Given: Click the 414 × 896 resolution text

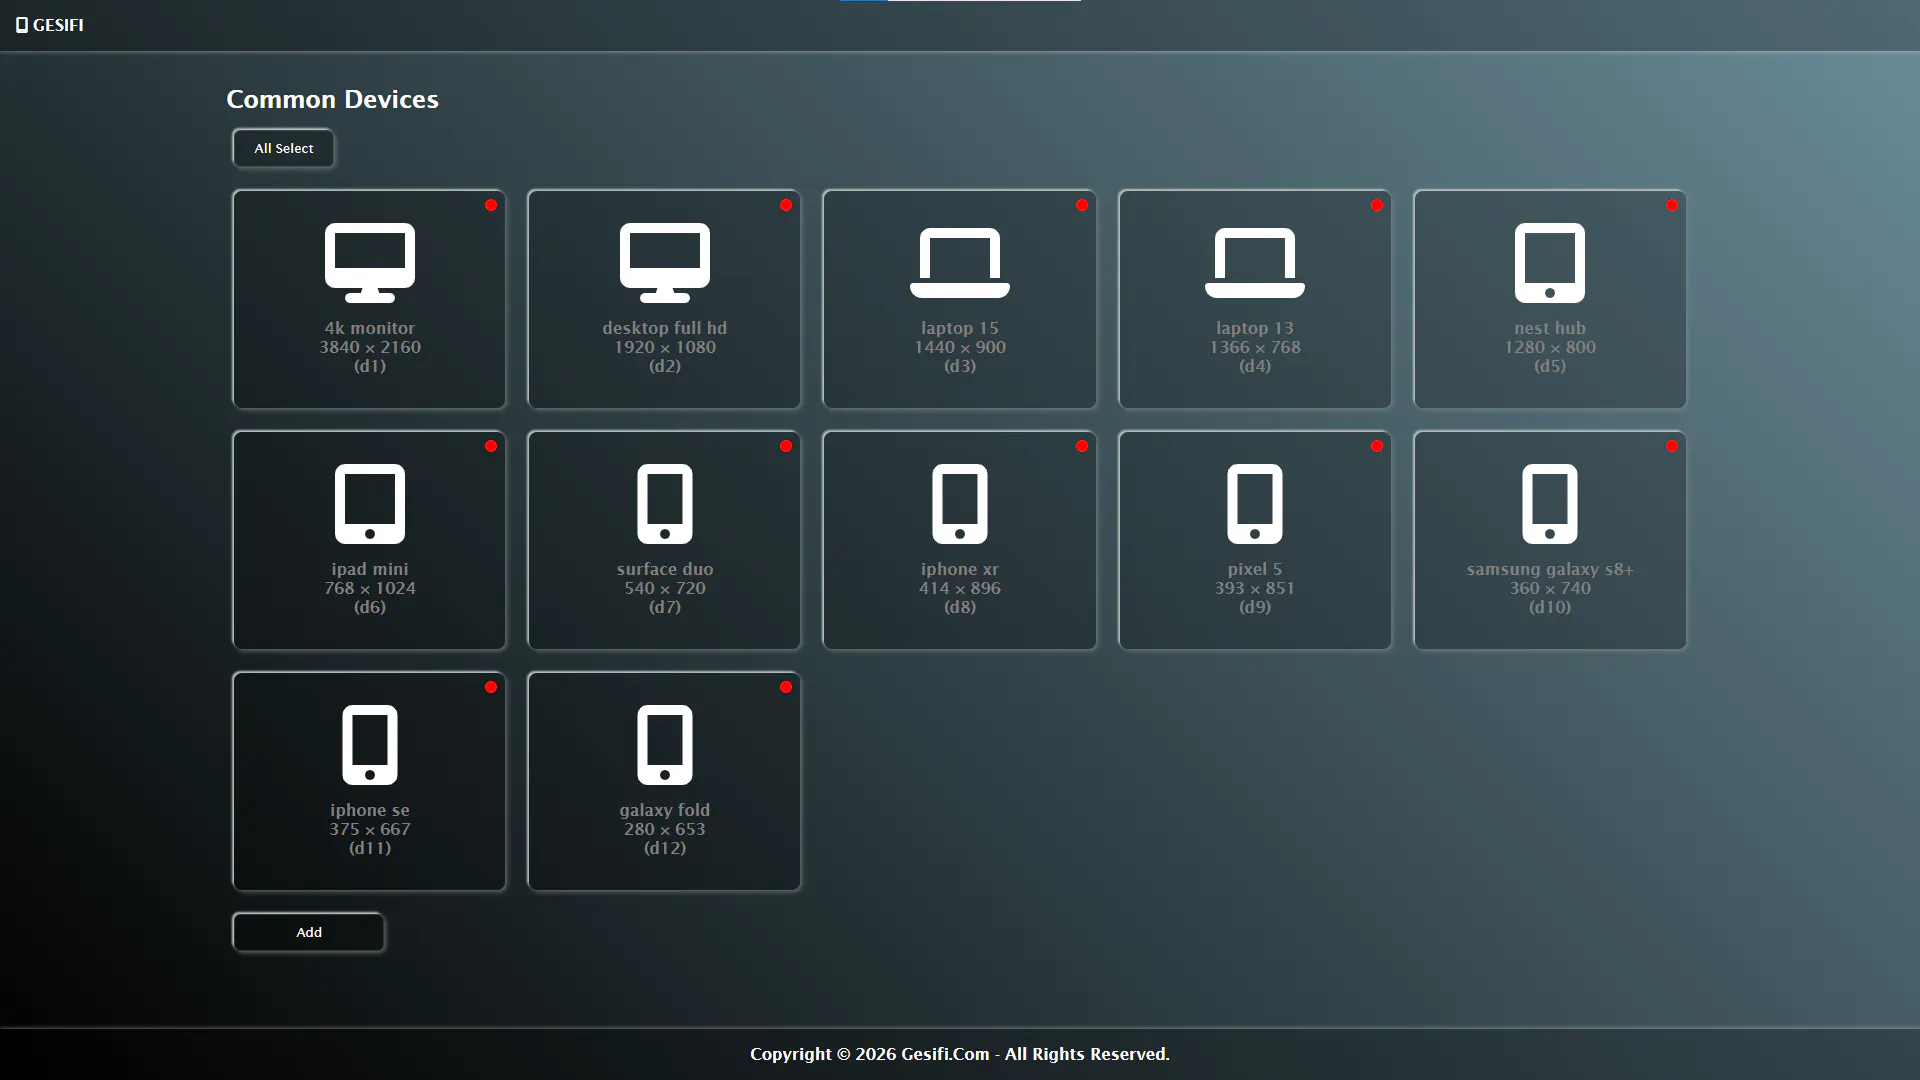Looking at the screenshot, I should pyautogui.click(x=960, y=588).
